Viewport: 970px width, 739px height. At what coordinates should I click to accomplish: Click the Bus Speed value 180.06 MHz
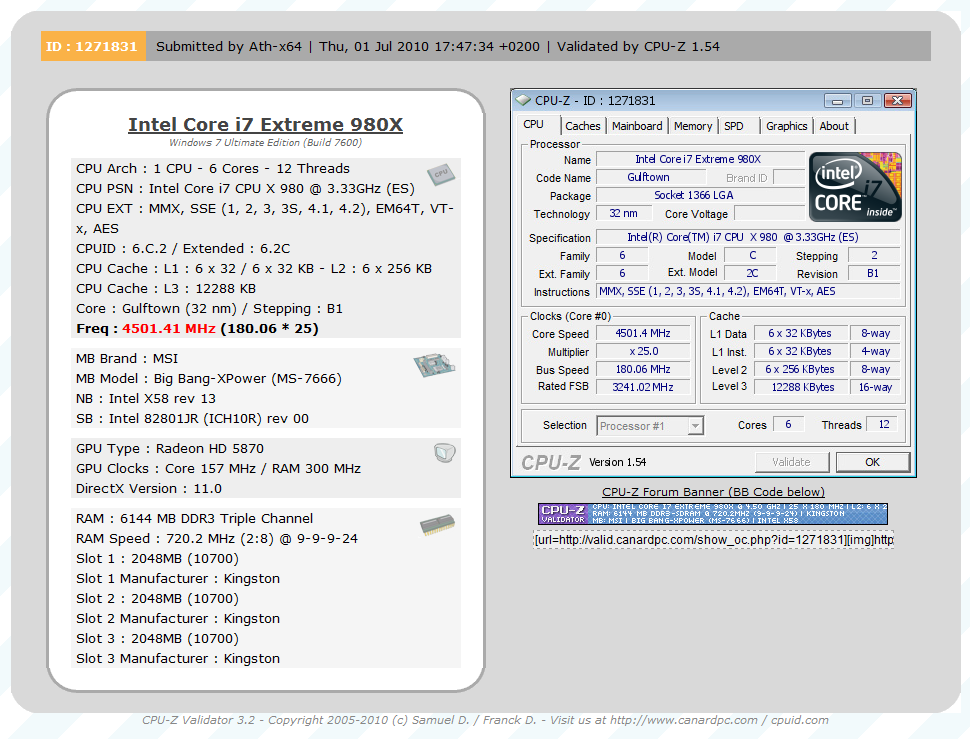point(643,369)
